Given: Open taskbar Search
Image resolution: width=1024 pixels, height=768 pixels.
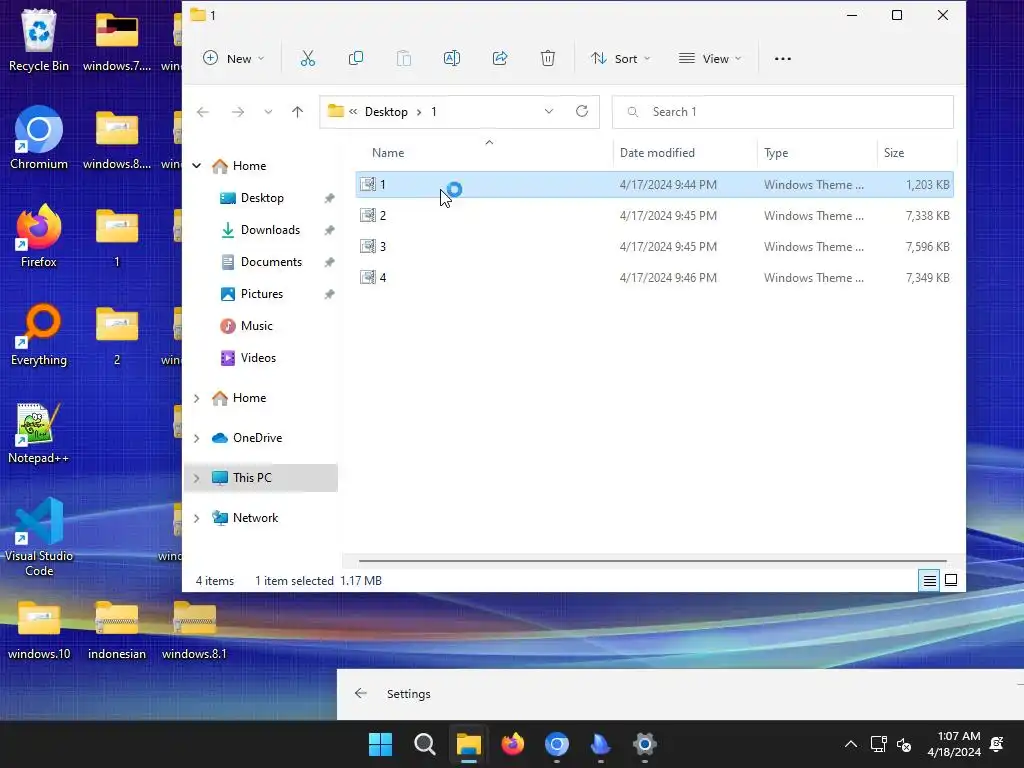Looking at the screenshot, I should [x=424, y=744].
